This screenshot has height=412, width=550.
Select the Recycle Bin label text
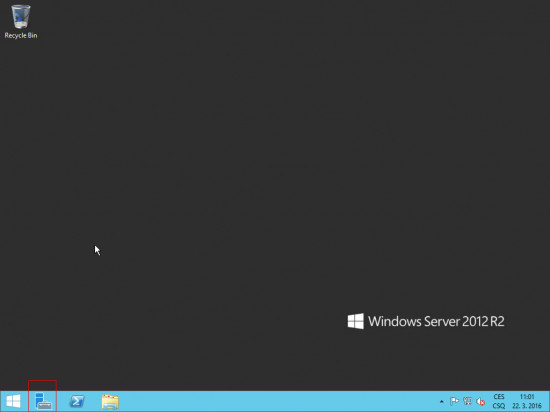coord(21,35)
